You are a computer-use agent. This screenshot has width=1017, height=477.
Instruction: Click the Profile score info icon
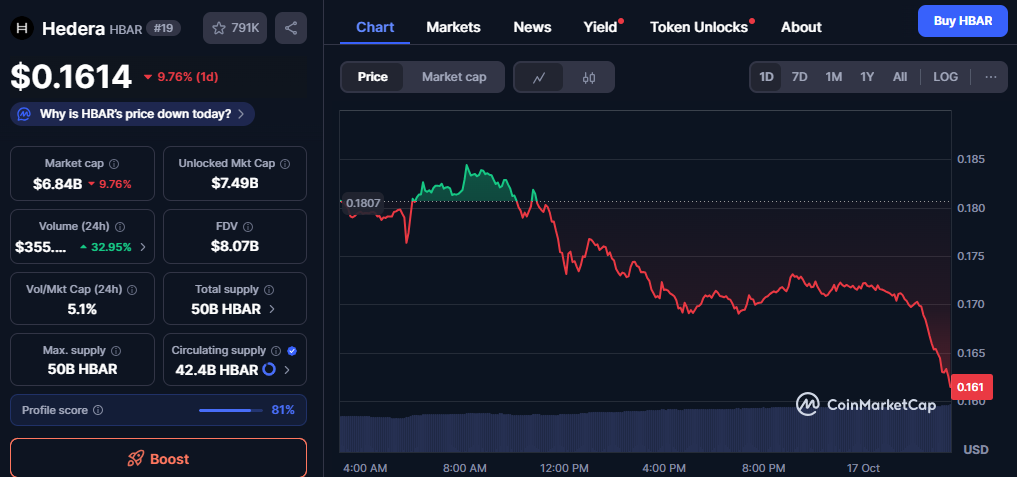98,410
